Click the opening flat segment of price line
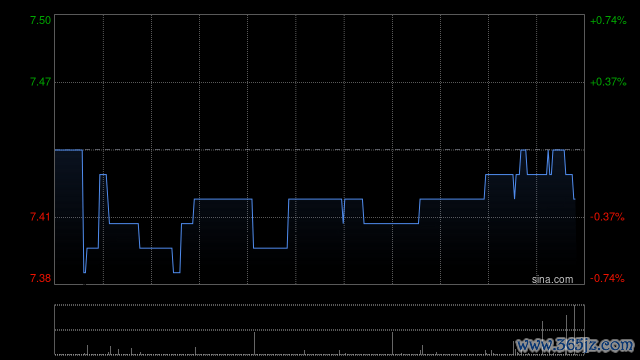 [x=69, y=150]
